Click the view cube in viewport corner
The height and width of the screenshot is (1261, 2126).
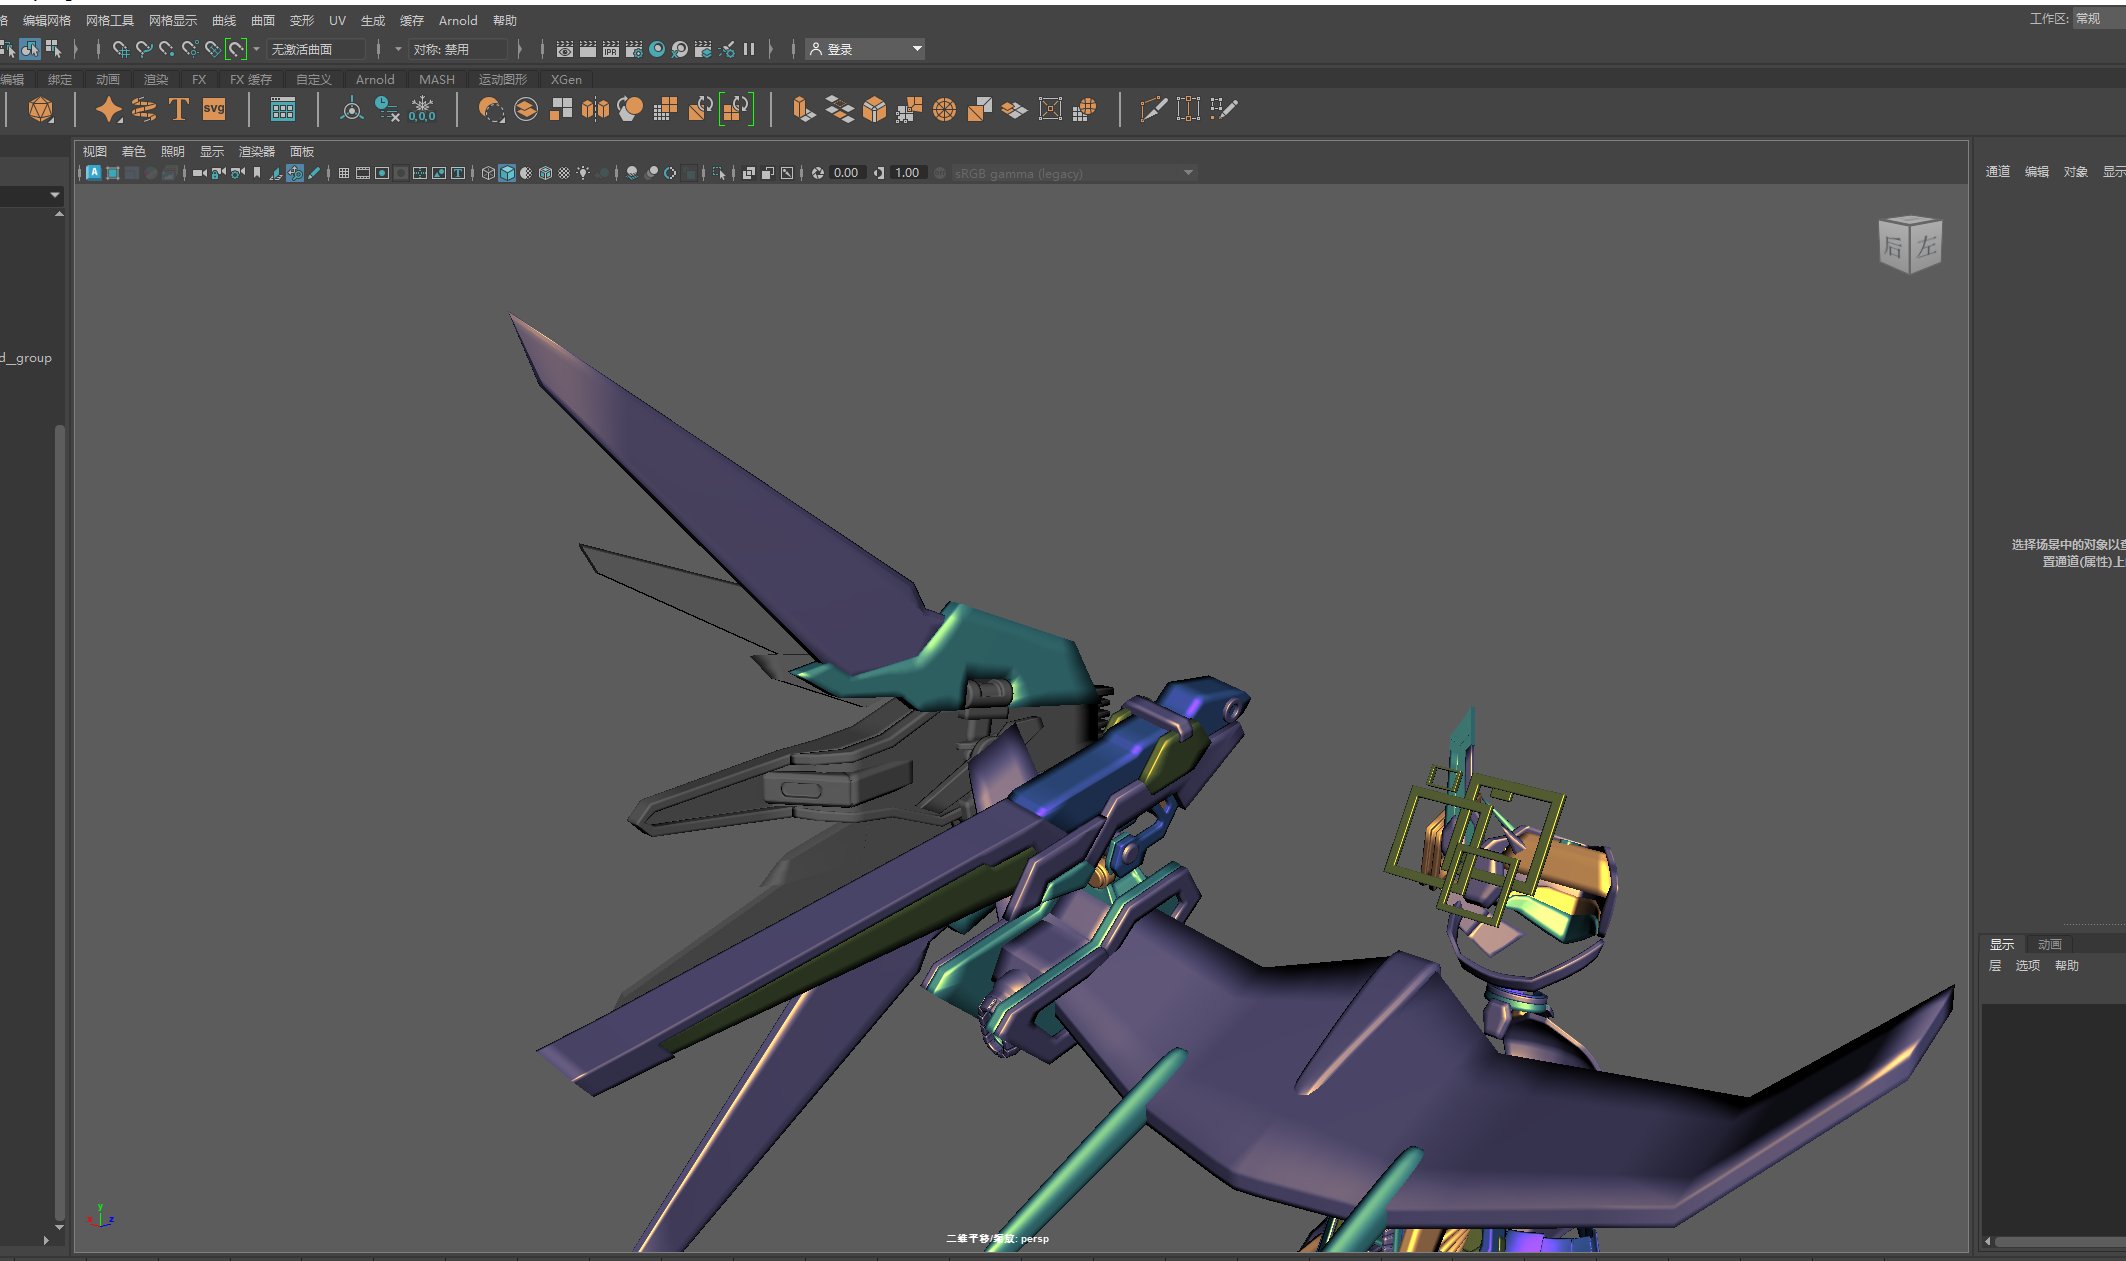click(x=1910, y=245)
